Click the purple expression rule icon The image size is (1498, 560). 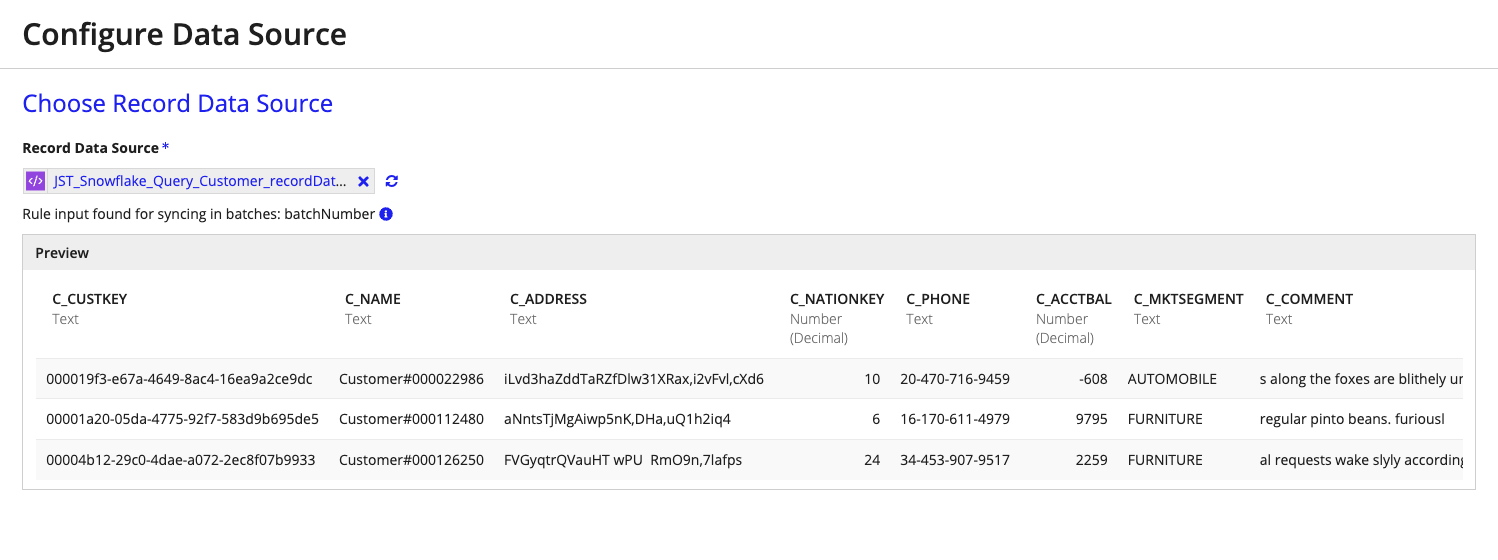[x=36, y=181]
